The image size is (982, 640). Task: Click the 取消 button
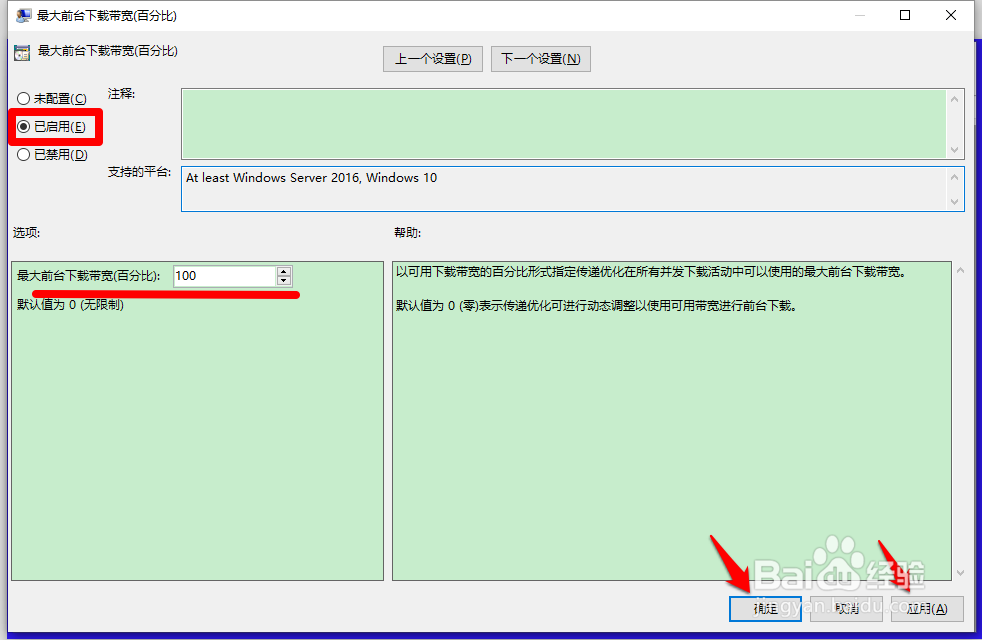point(846,608)
